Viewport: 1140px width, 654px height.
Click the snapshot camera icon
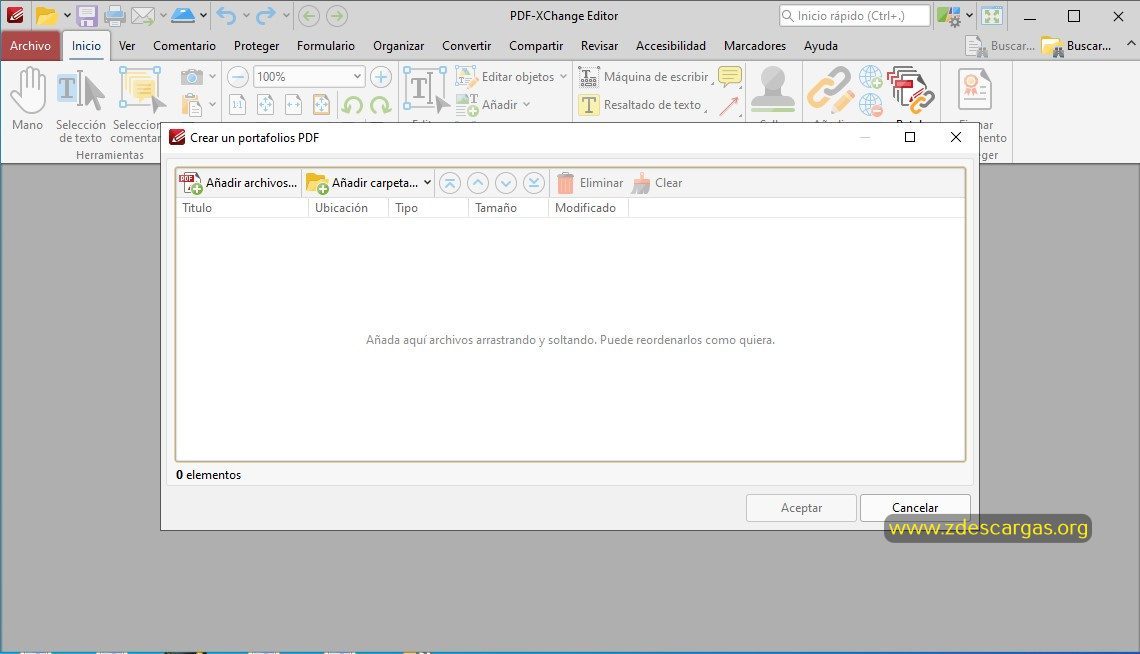(x=191, y=76)
